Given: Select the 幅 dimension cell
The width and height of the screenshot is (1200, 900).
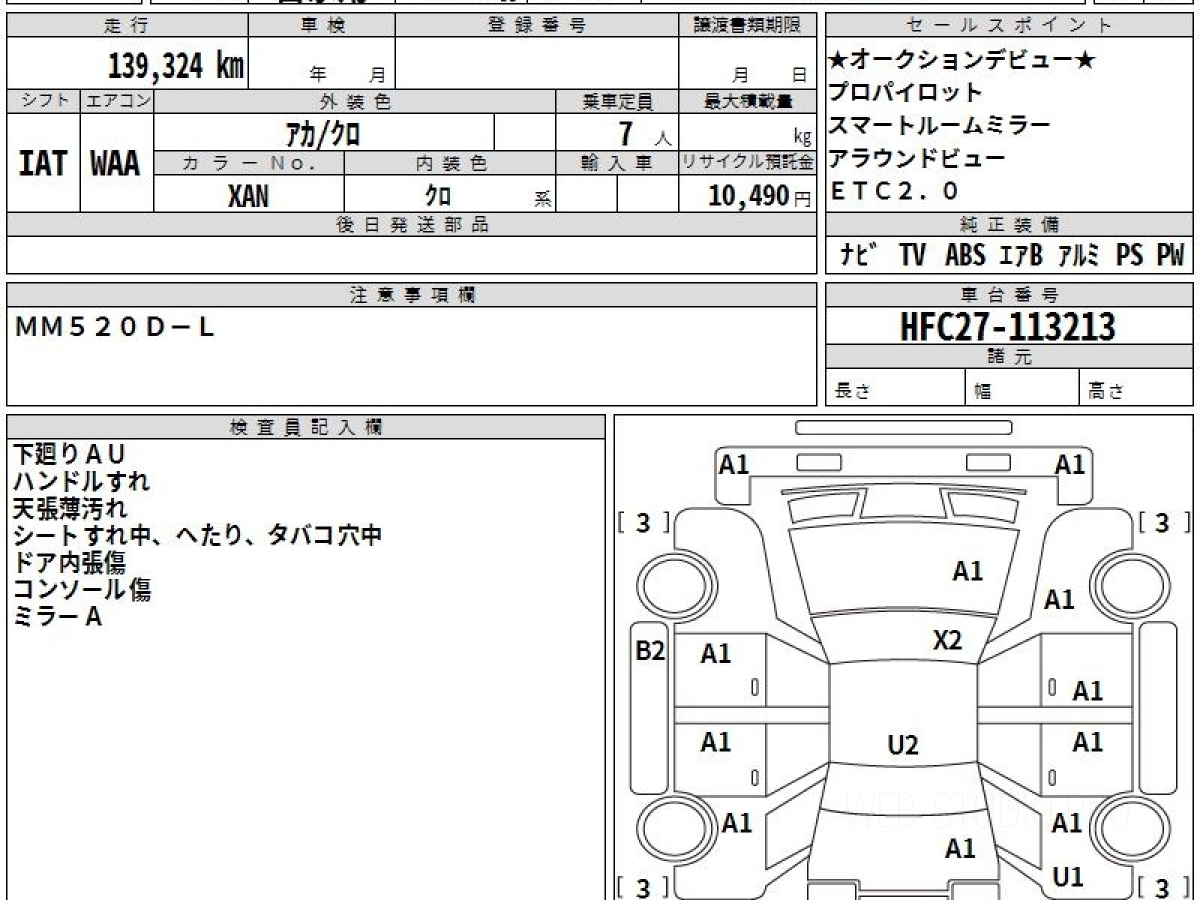Looking at the screenshot, I should pos(1022,388).
